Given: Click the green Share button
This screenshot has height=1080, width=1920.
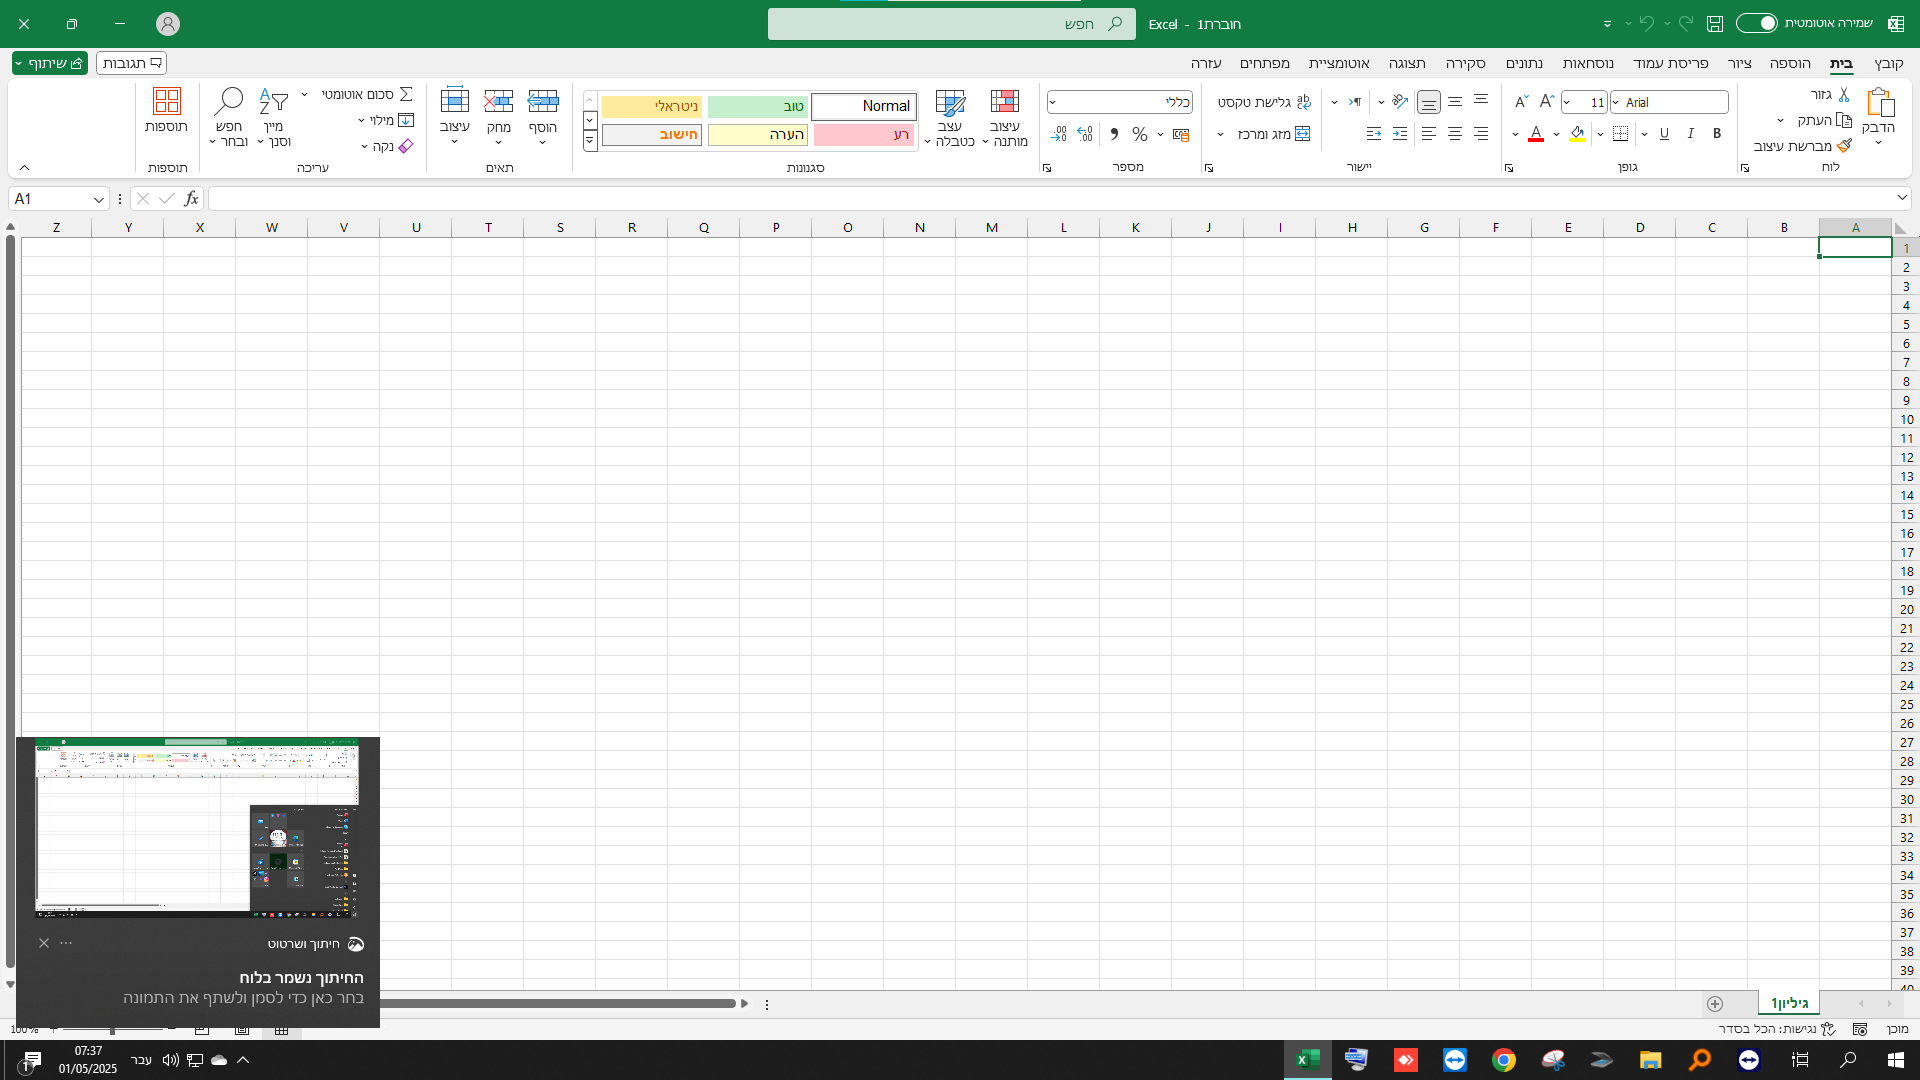Looking at the screenshot, I should [50, 63].
